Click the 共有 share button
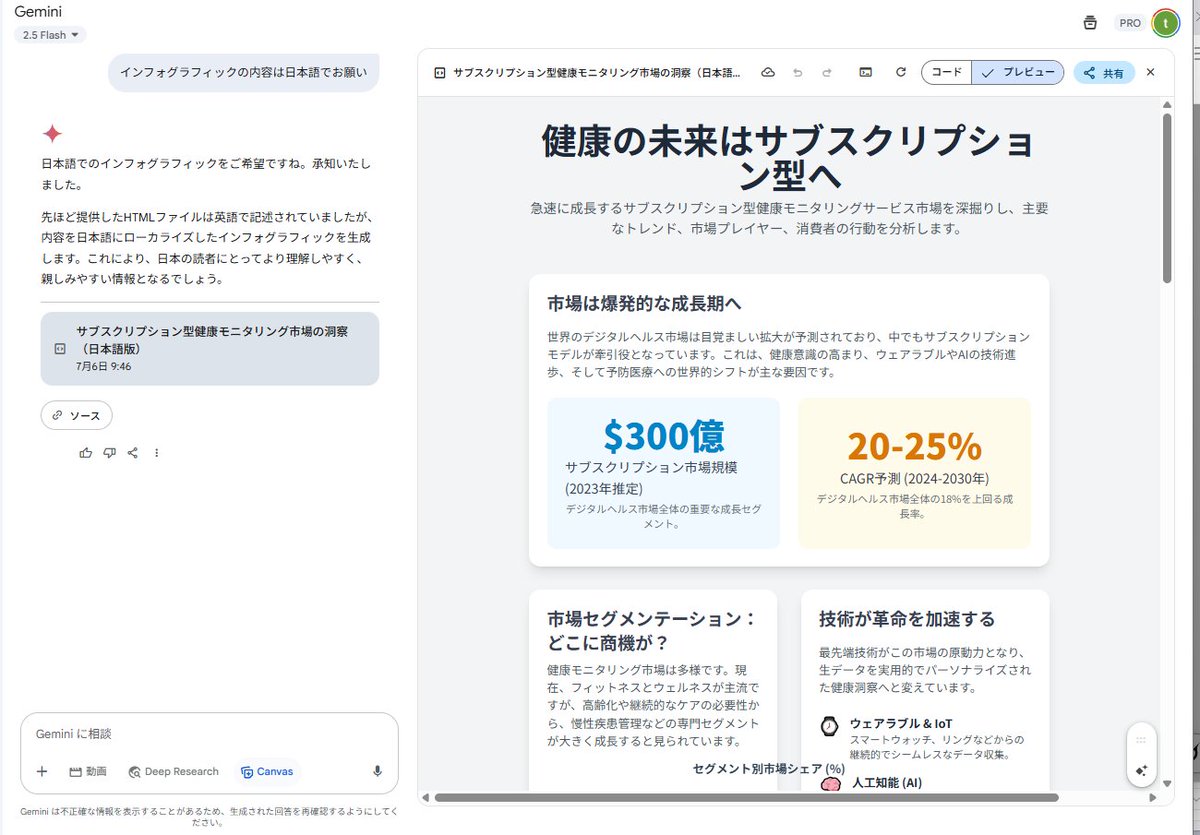 pyautogui.click(x=1104, y=73)
